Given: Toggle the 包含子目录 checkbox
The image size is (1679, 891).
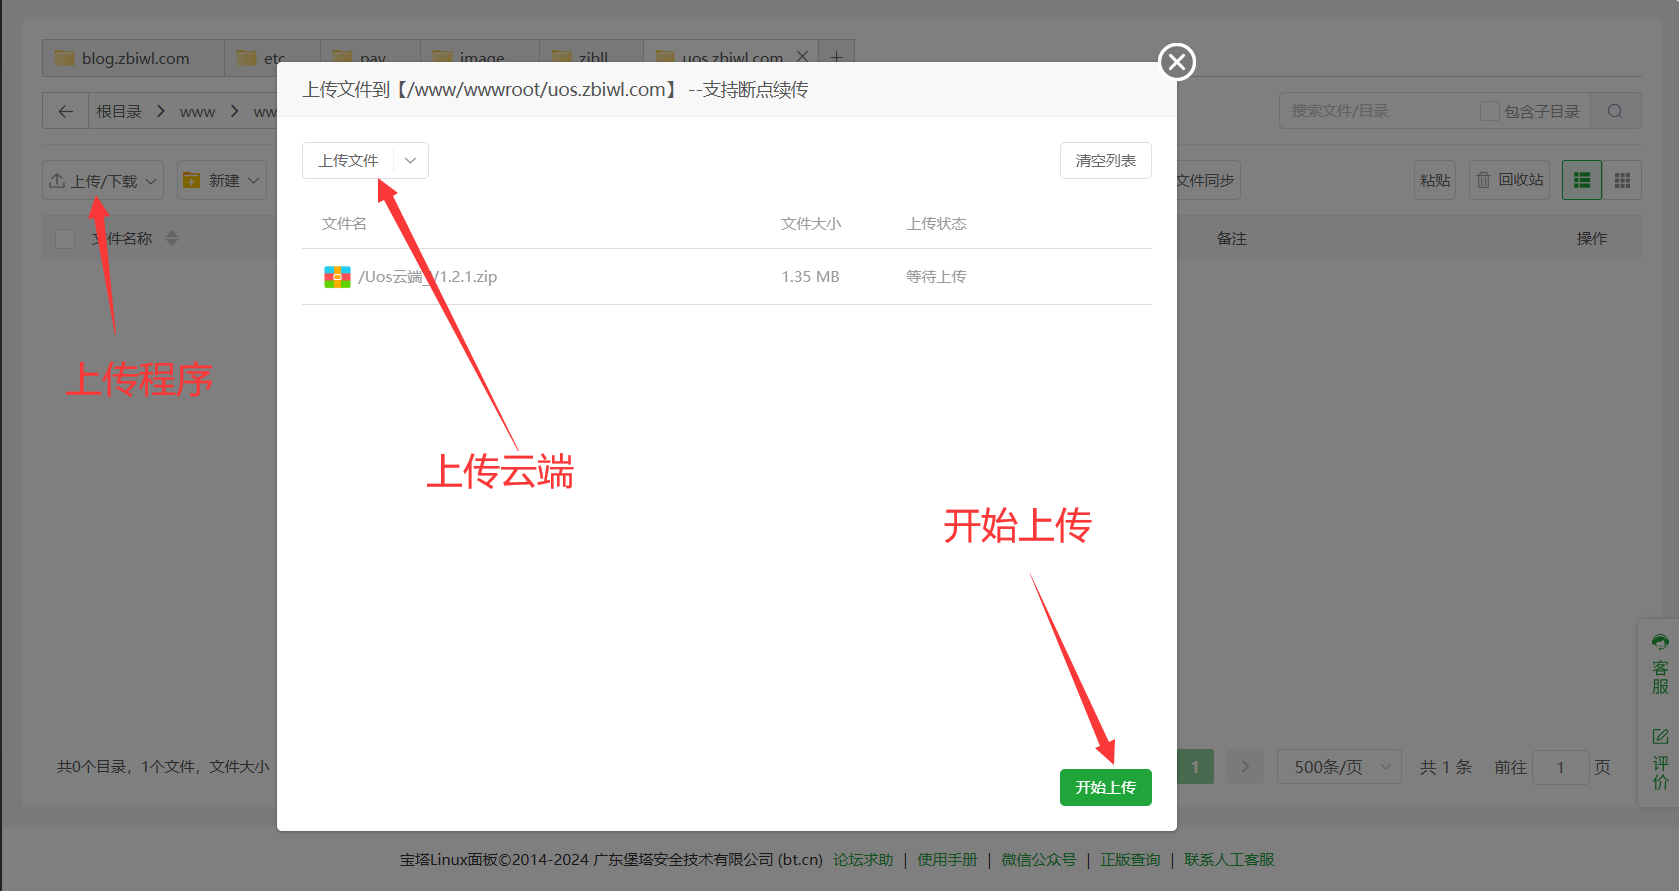Looking at the screenshot, I should point(1490,111).
